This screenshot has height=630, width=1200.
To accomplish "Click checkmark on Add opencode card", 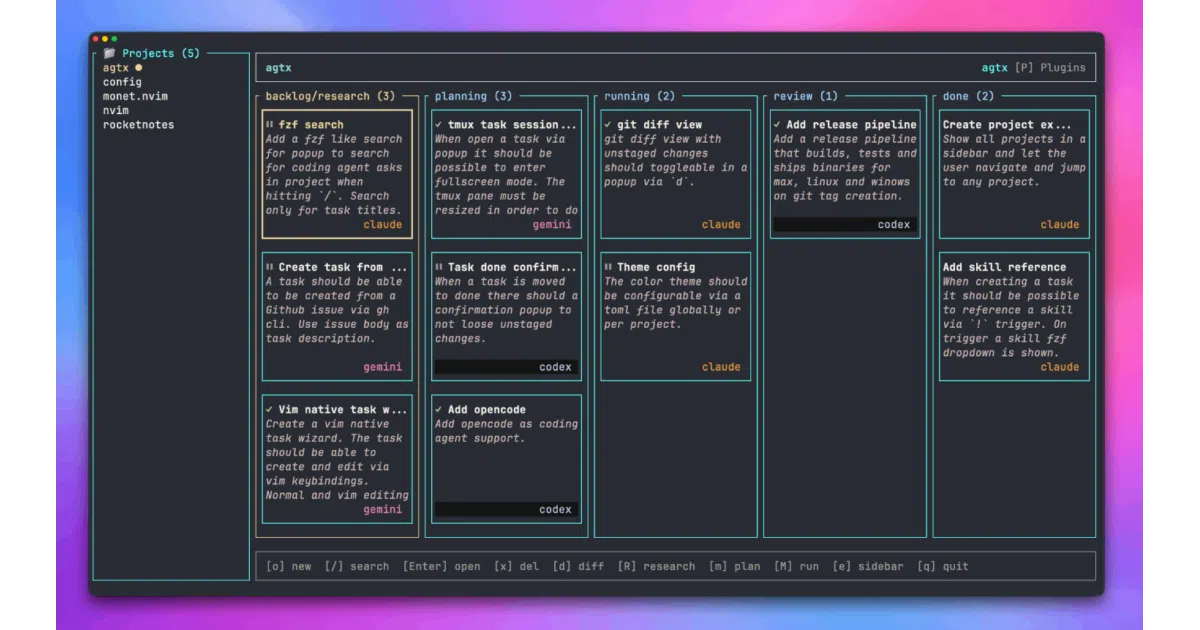I will pos(439,410).
